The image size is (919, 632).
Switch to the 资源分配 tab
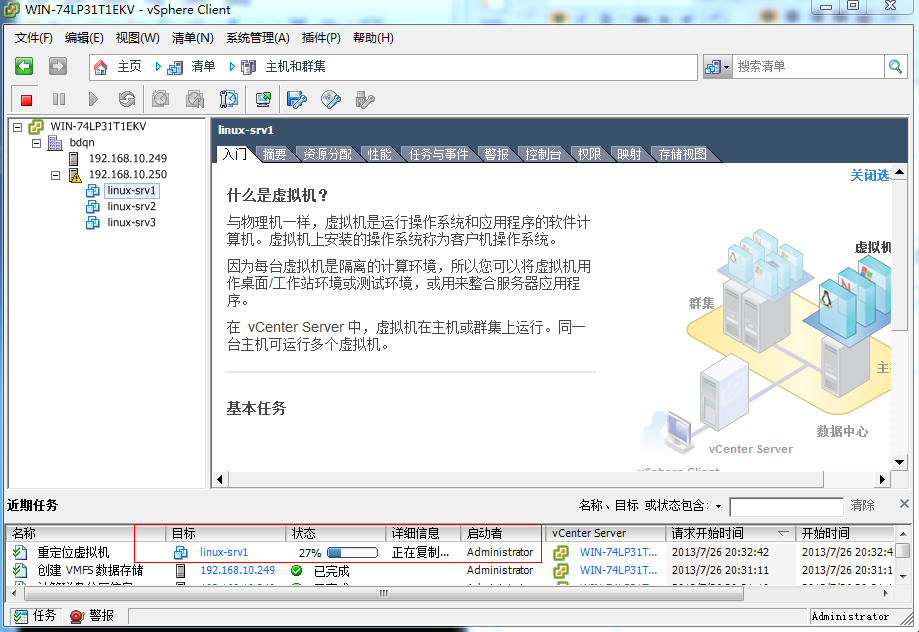[x=327, y=154]
